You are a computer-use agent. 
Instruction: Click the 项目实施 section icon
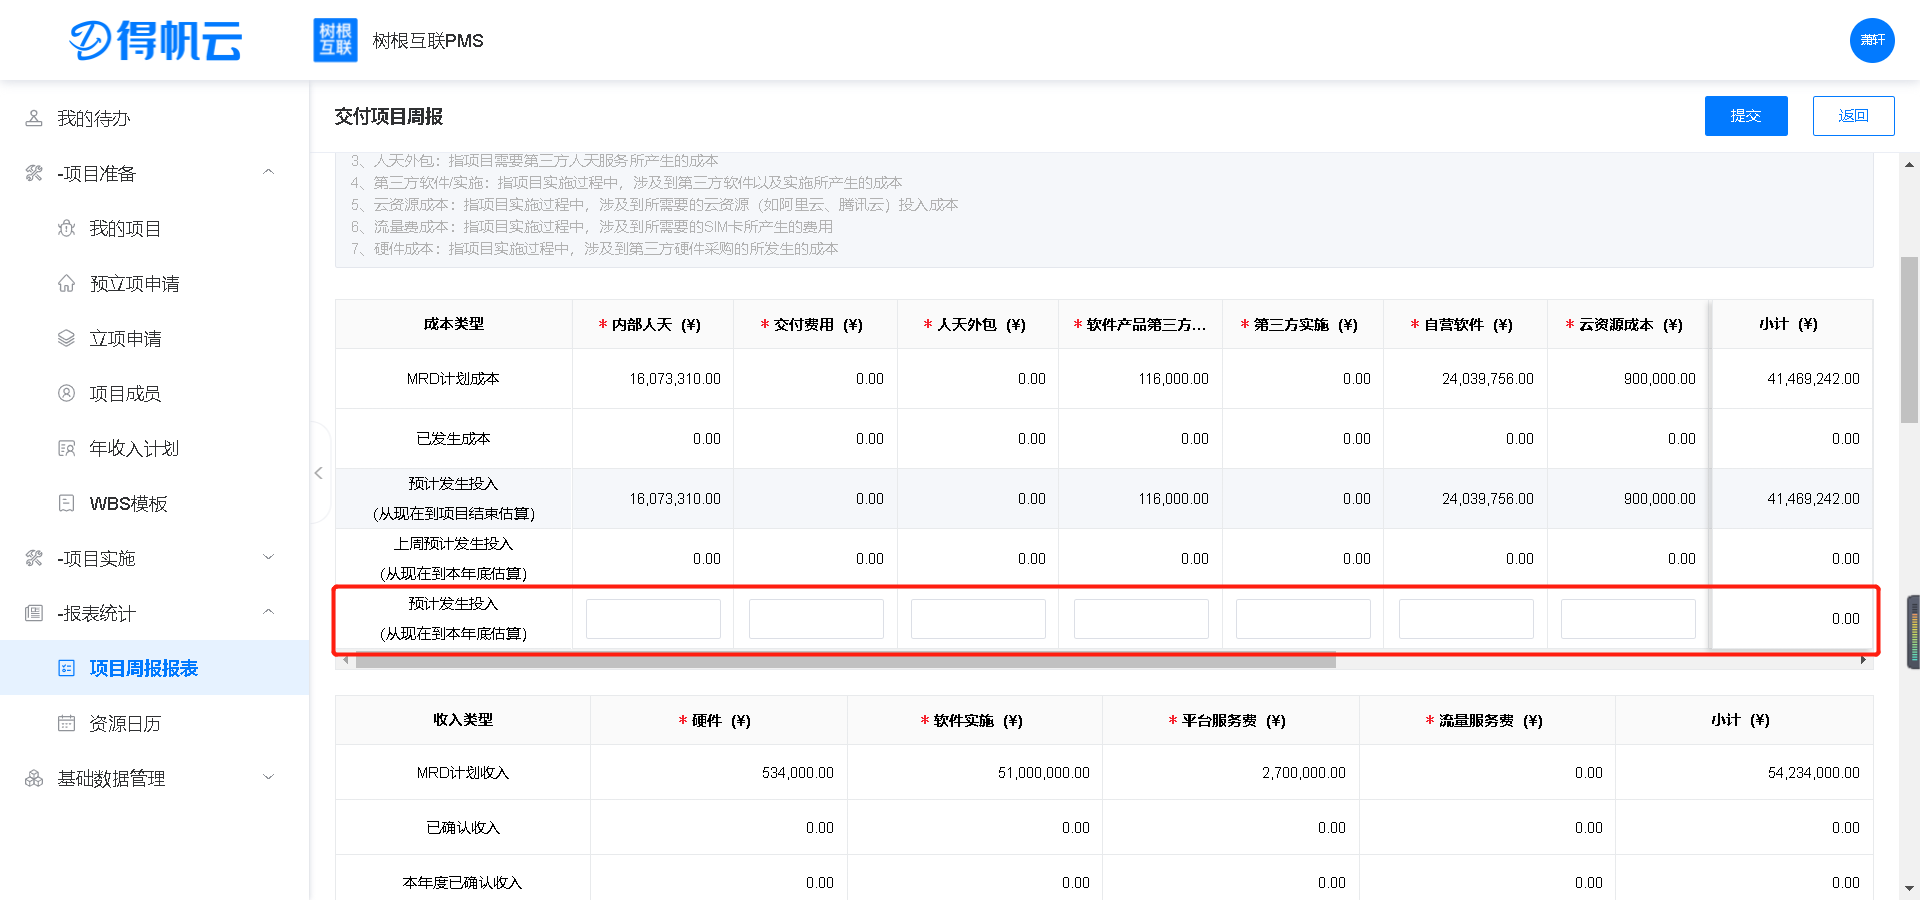tap(34, 558)
